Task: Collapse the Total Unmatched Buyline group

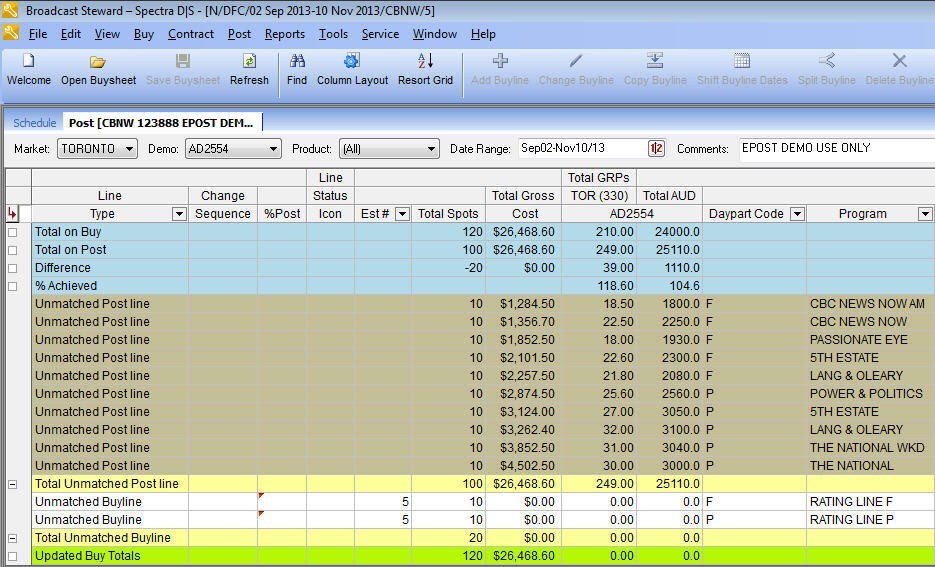Action: tap(13, 538)
